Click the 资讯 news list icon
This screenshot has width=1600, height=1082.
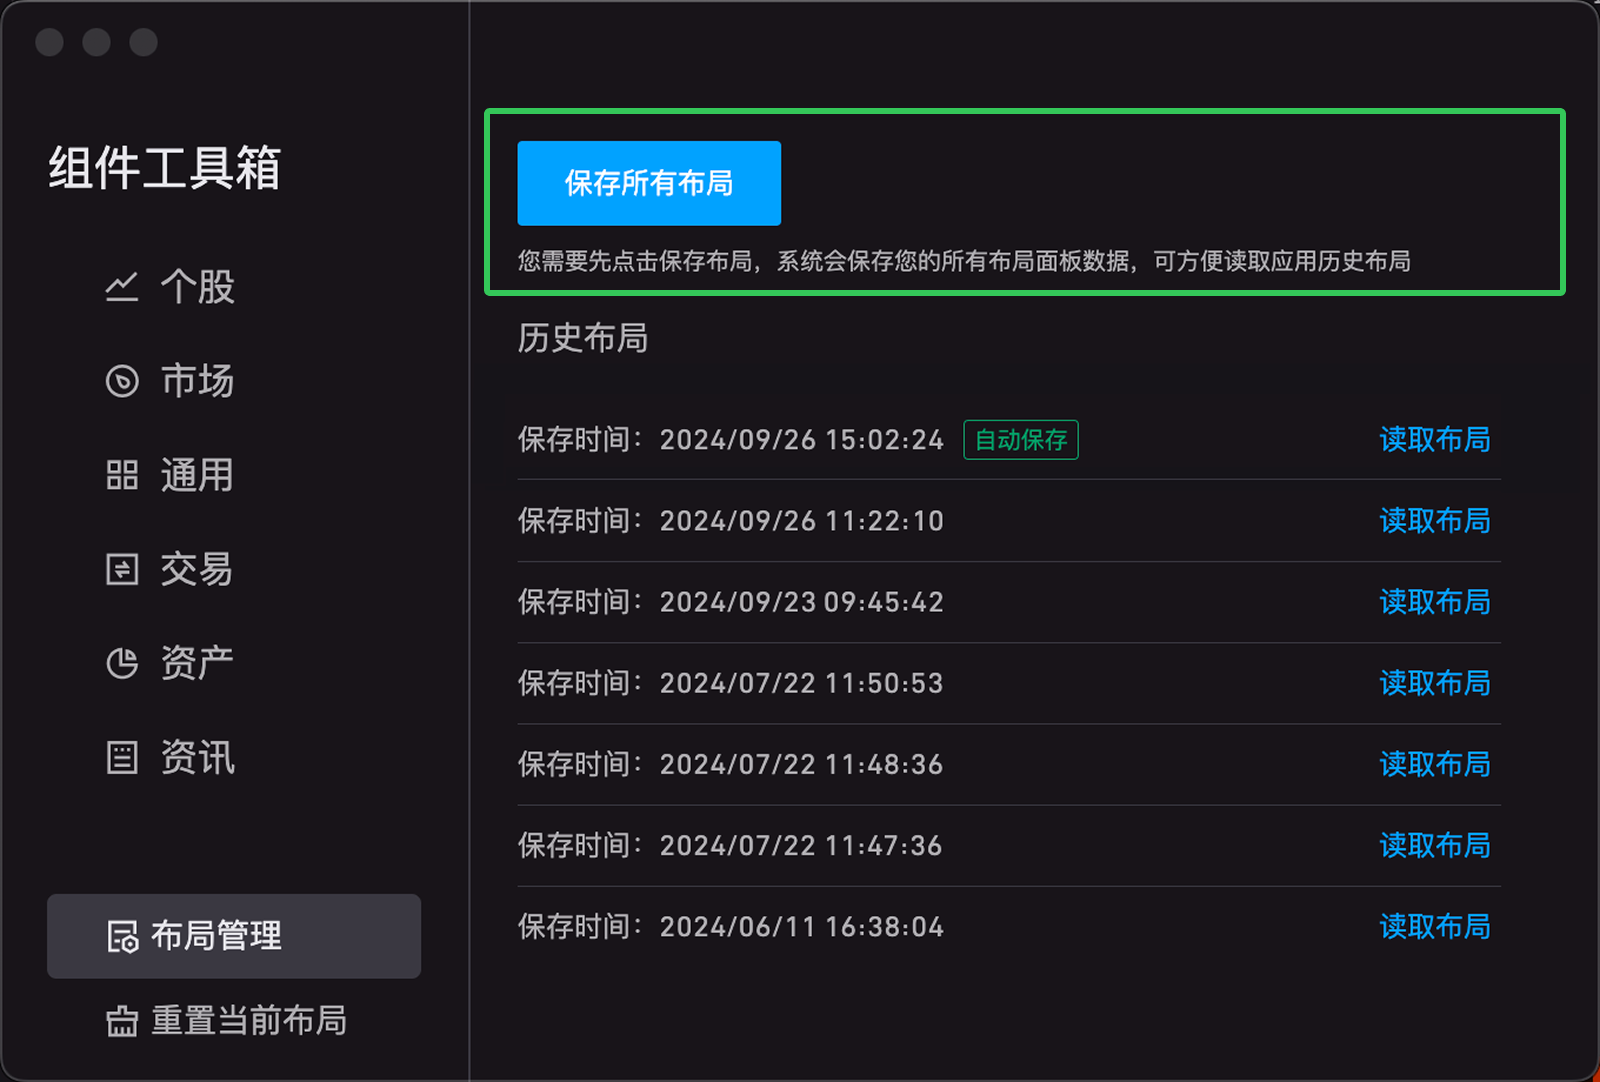point(122,757)
